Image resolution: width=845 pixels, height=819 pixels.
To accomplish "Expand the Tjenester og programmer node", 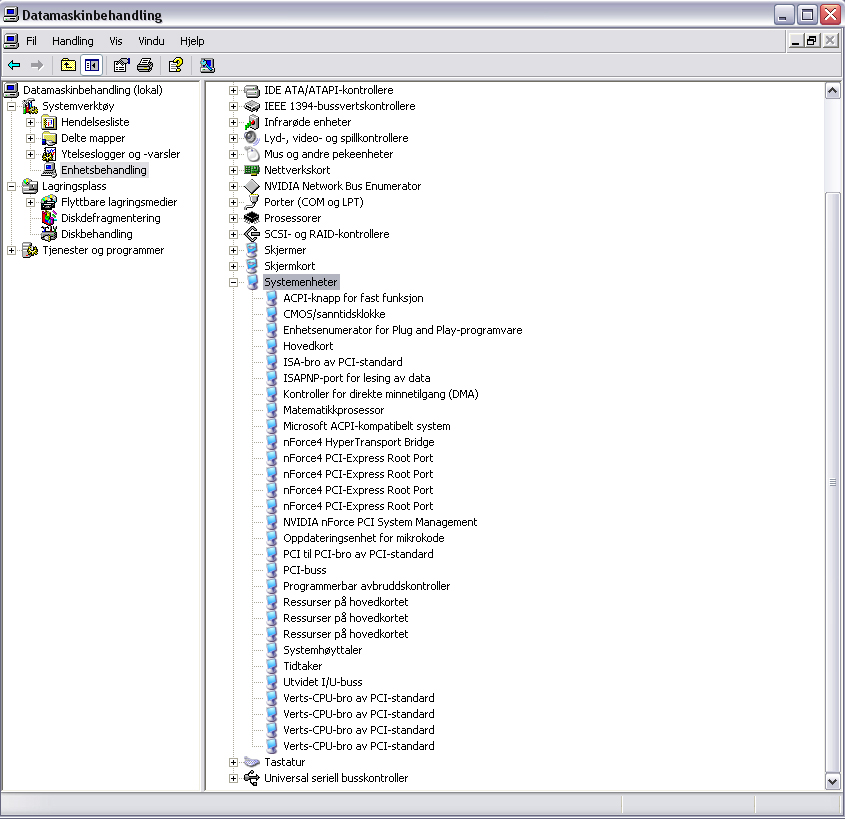I will click(11, 250).
